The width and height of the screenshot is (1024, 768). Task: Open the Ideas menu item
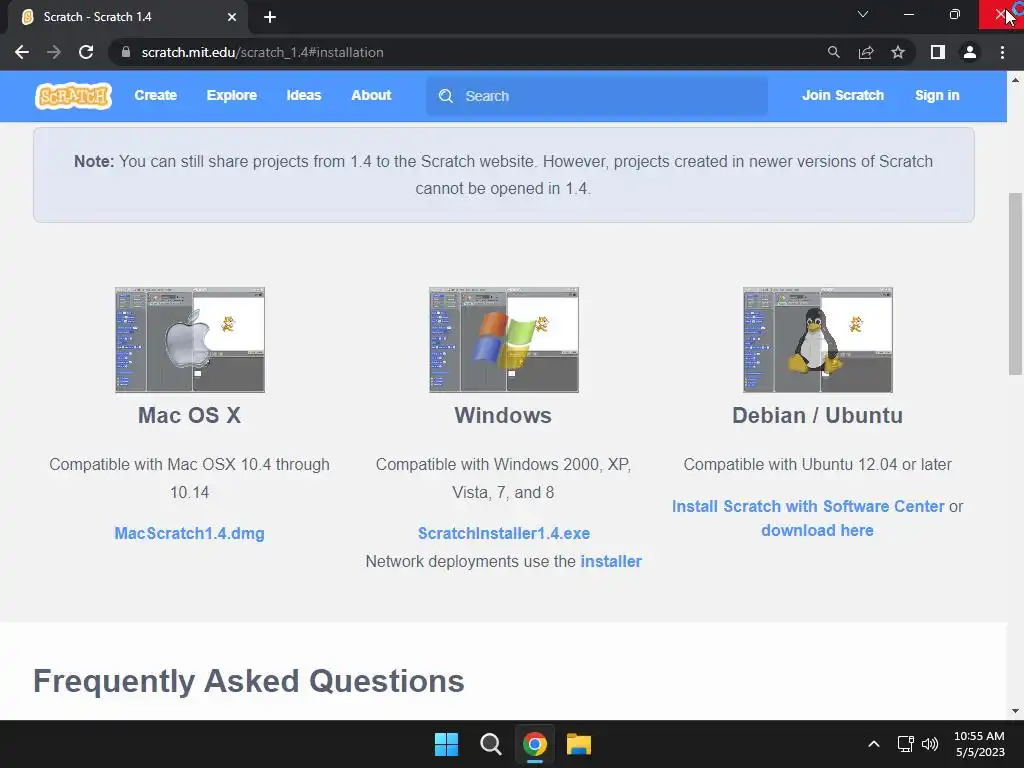[304, 95]
